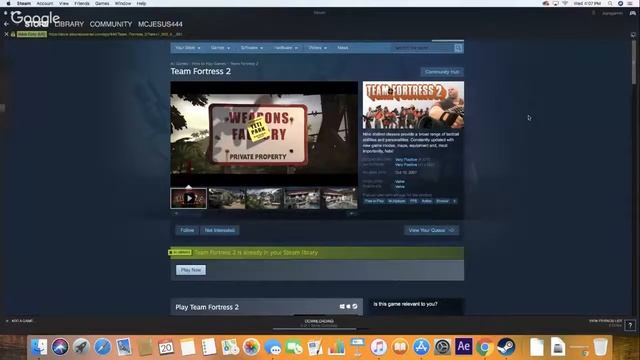Click Downloading status at bottom
The height and width of the screenshot is (360, 640).
[319, 323]
